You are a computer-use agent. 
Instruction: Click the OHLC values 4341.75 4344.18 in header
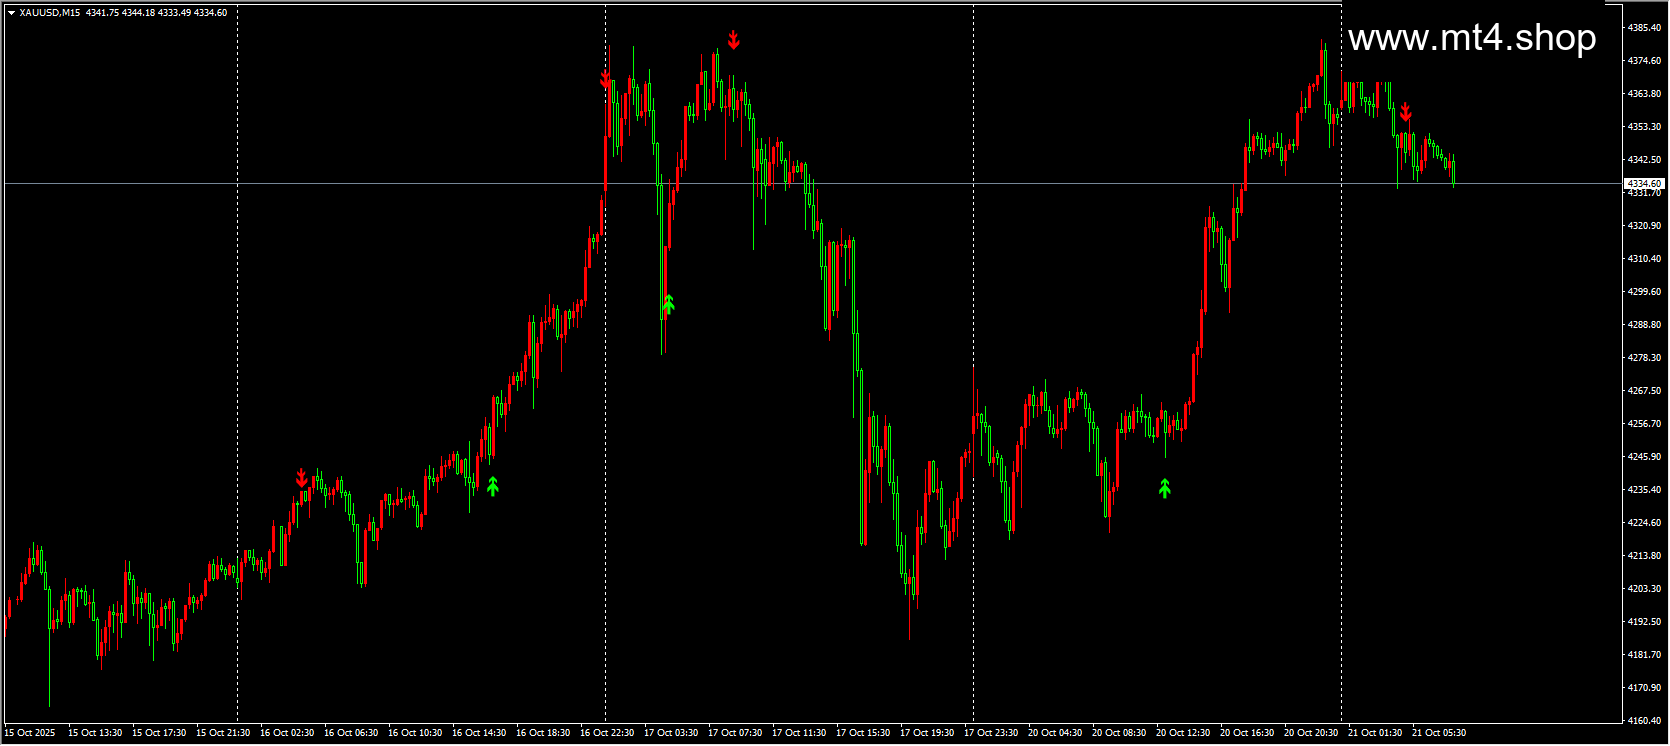coord(120,13)
